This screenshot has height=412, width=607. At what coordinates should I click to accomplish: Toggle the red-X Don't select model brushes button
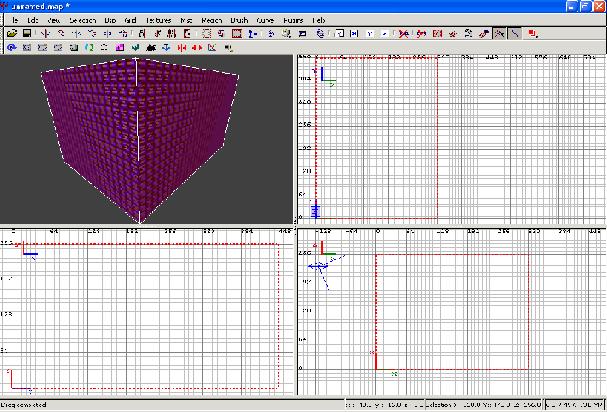pos(403,34)
